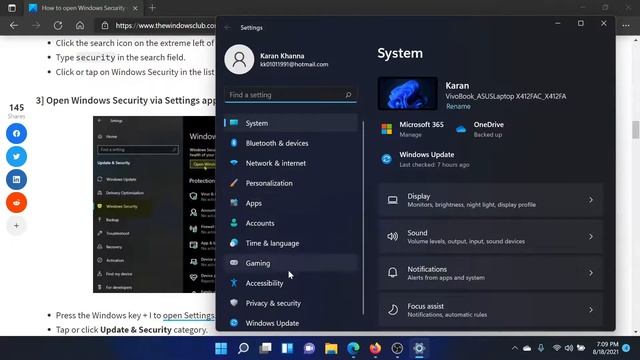Screen dimensions: 640x360
Task: Open Microsoft Edge from the taskbar
Action: click(x=353, y=348)
